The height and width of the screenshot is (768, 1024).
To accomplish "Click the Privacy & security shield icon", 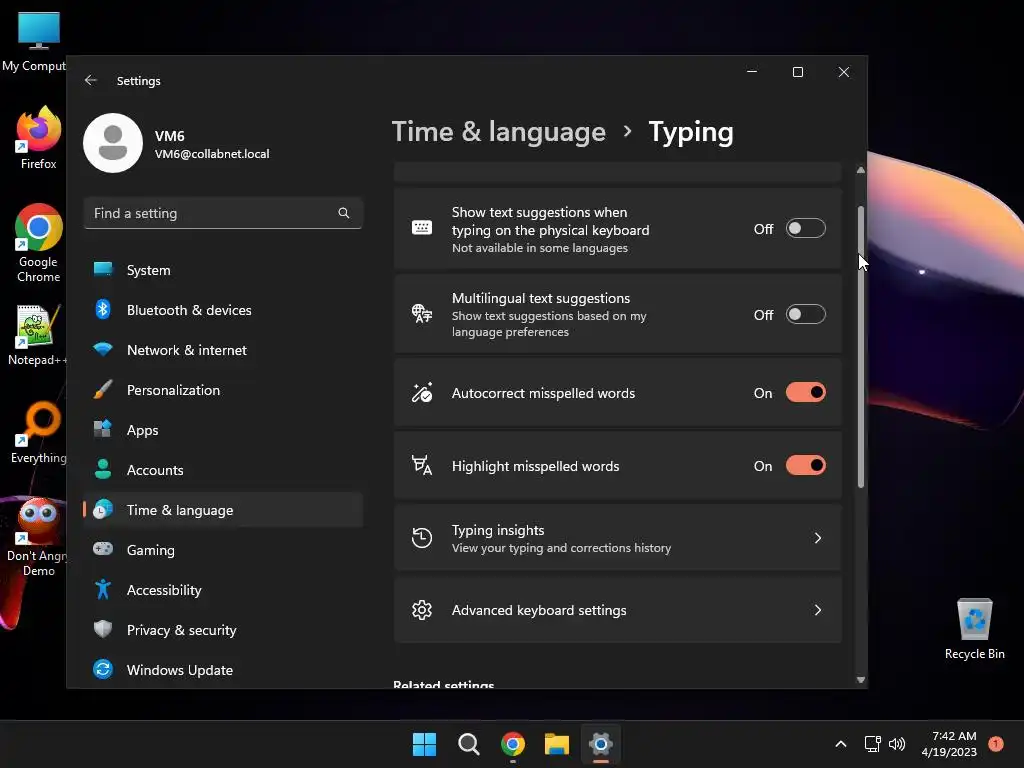I will point(103,629).
